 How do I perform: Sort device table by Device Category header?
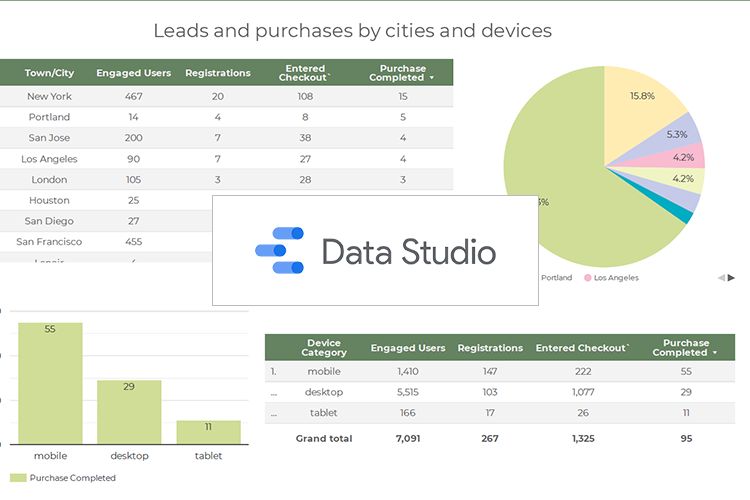pyautogui.click(x=324, y=348)
